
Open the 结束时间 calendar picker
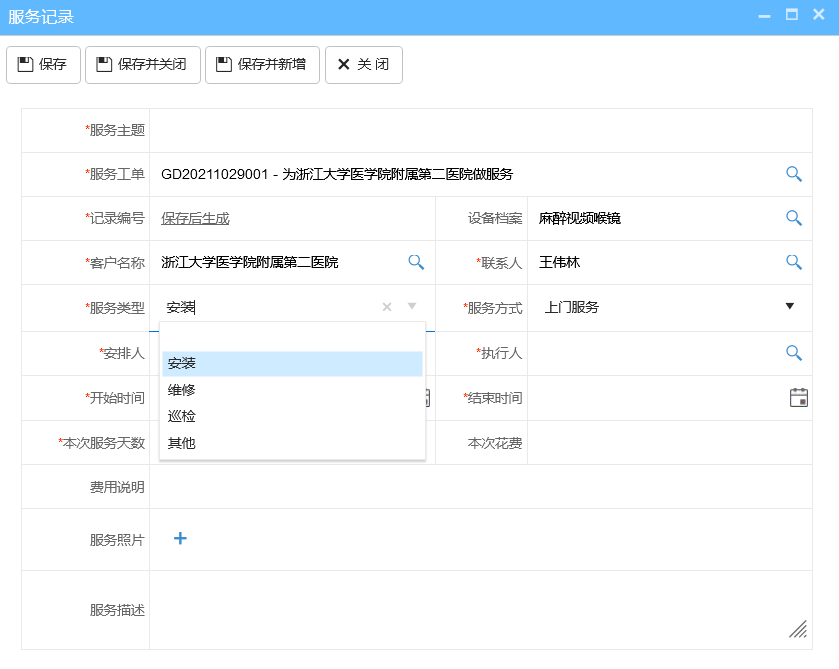point(797,397)
